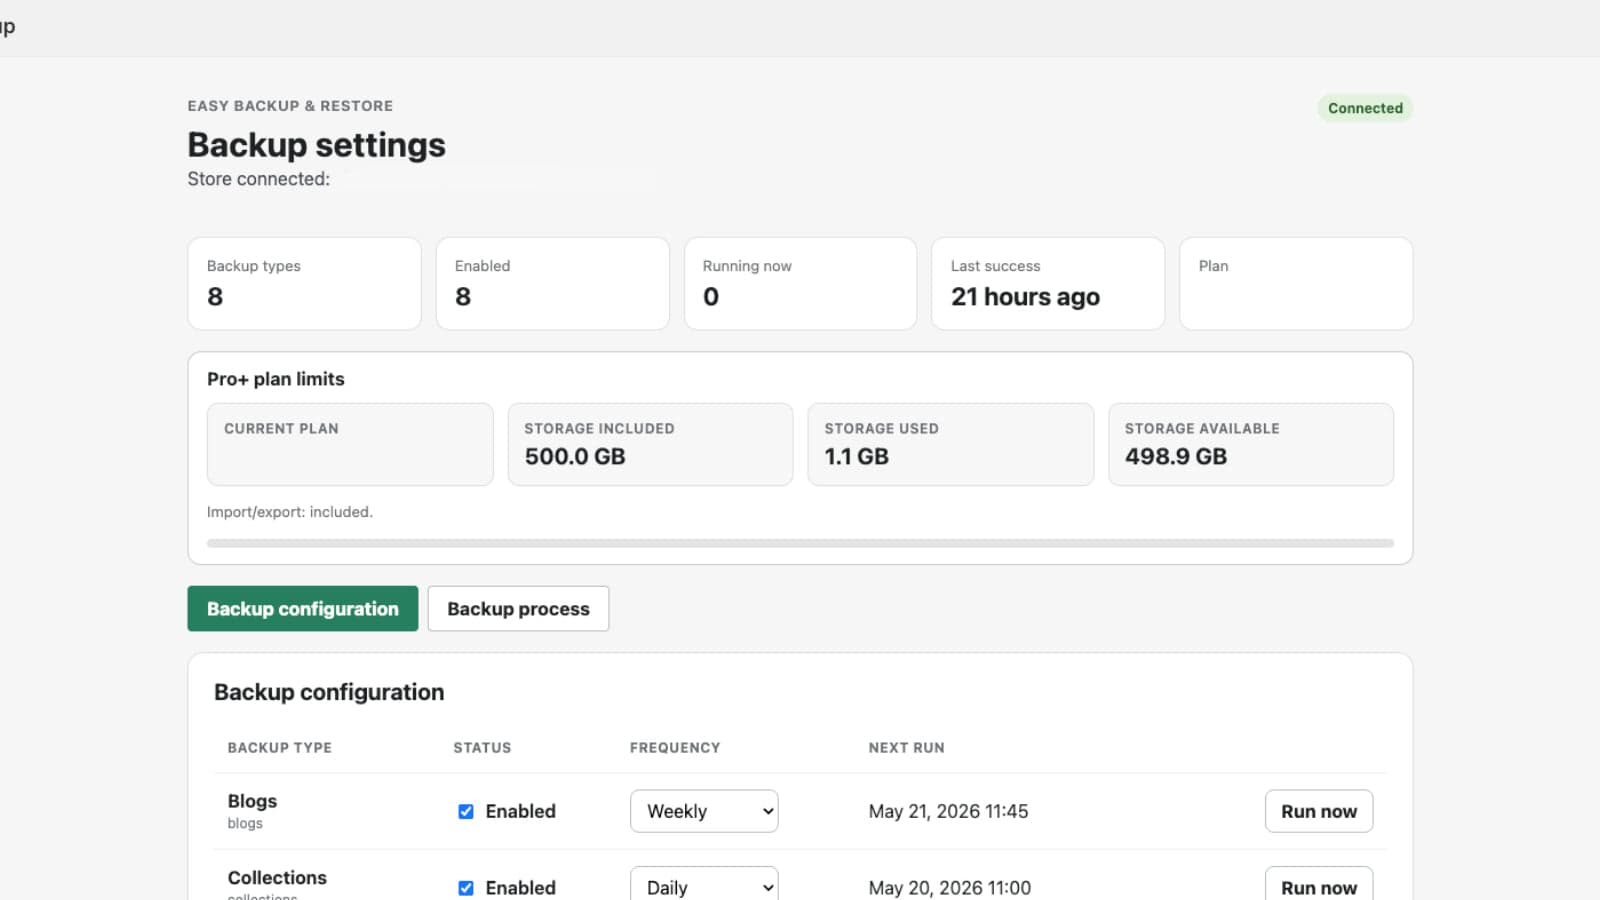This screenshot has height=900, width=1600.
Task: Open the Last success summary card
Action: pos(1048,283)
